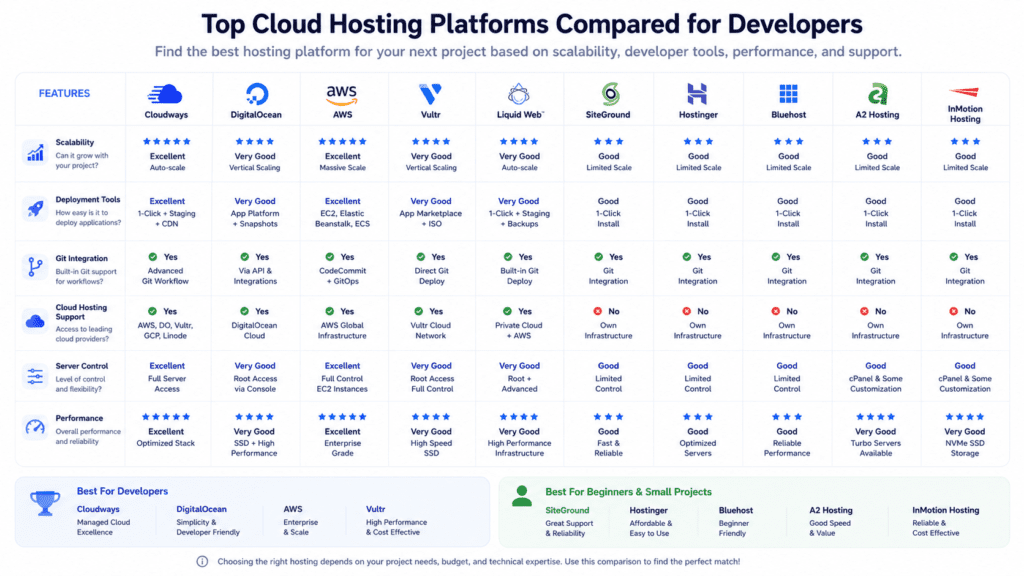1024x576 pixels.
Task: Click the 'Best For Developers' heading
Action: (122, 491)
